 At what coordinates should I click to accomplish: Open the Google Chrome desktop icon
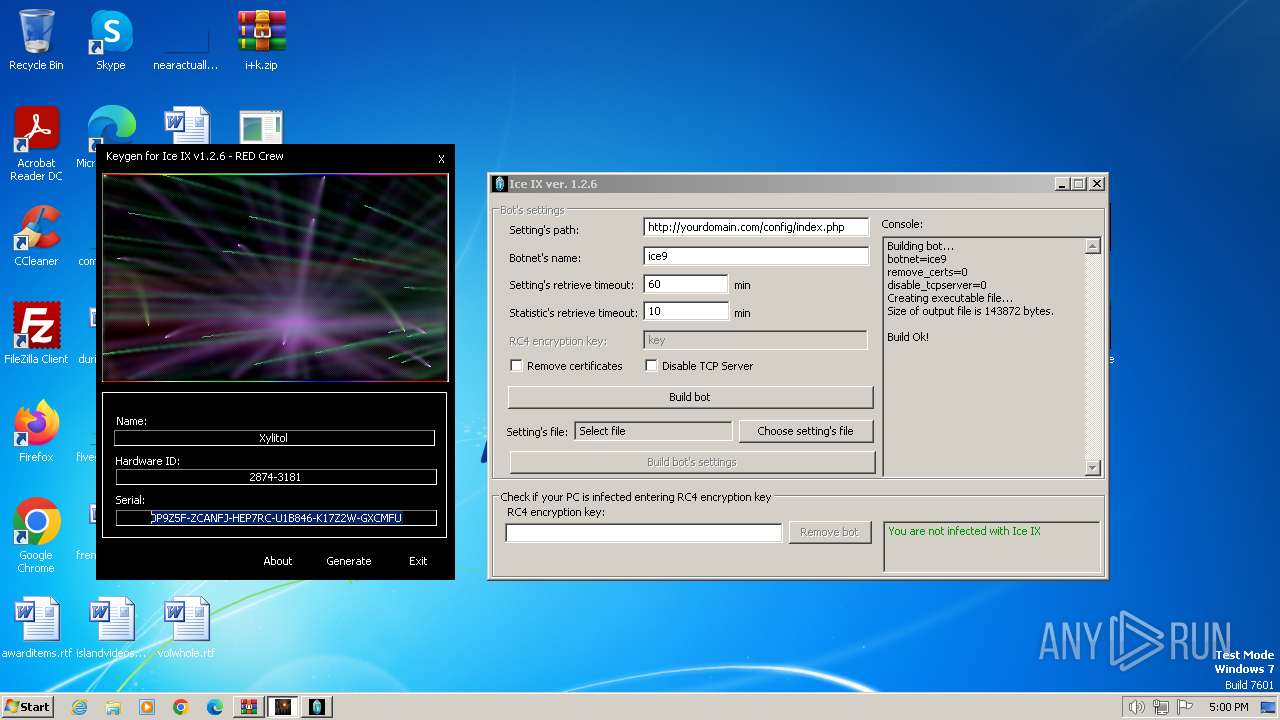point(36,535)
